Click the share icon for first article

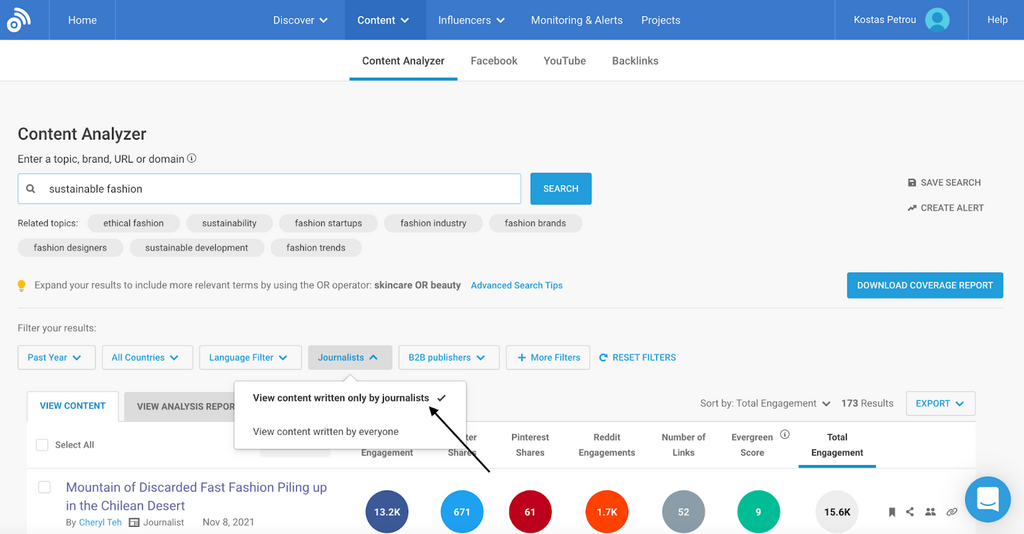pyautogui.click(x=910, y=512)
